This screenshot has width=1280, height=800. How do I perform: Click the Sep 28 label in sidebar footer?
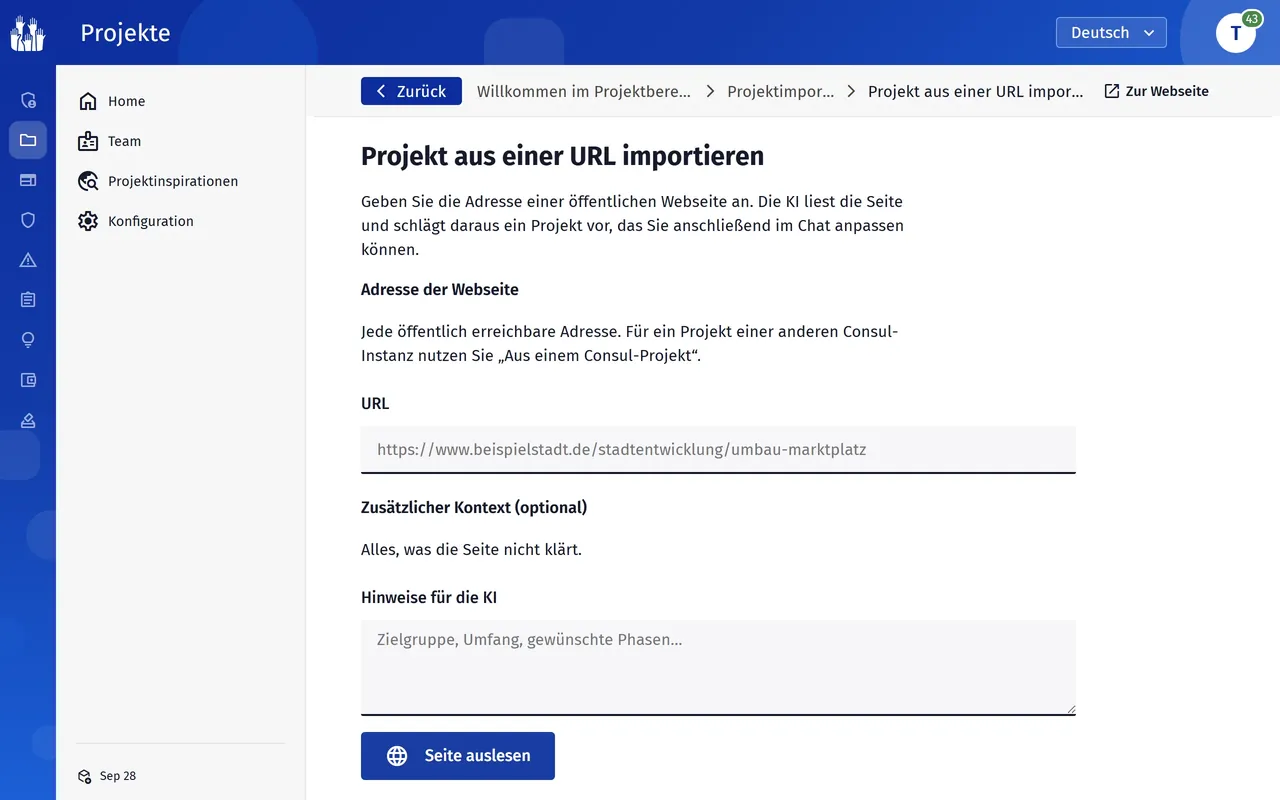pyautogui.click(x=118, y=776)
